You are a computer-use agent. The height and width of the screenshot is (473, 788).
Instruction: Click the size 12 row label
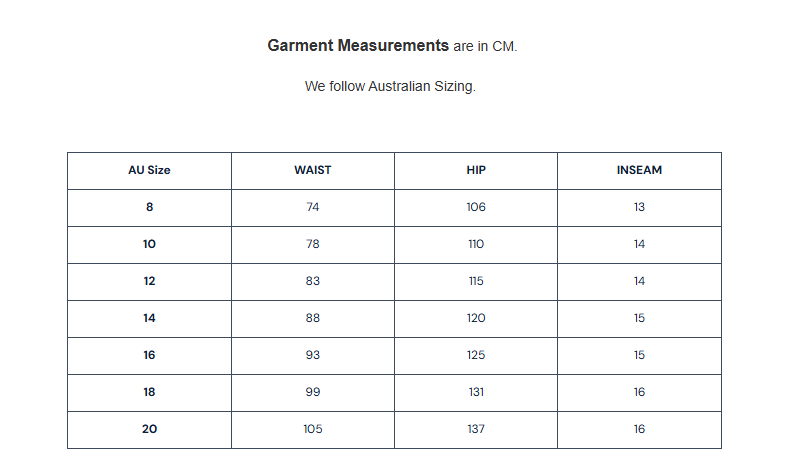[x=149, y=281]
